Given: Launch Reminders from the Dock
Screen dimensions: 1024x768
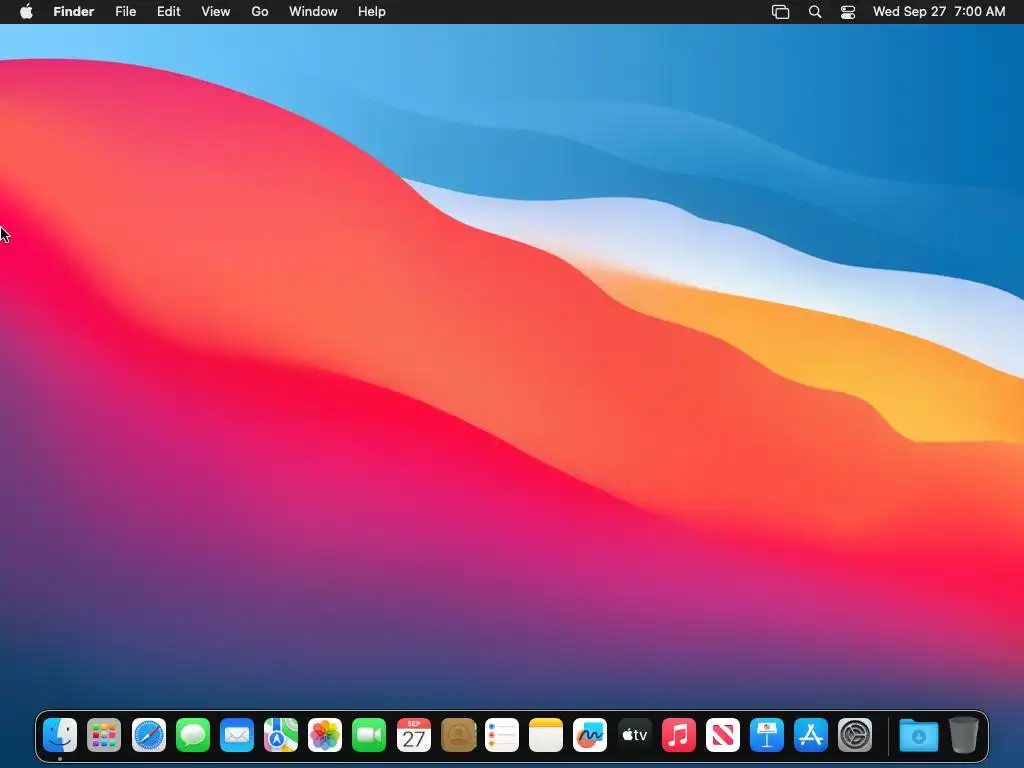Looking at the screenshot, I should 502,735.
